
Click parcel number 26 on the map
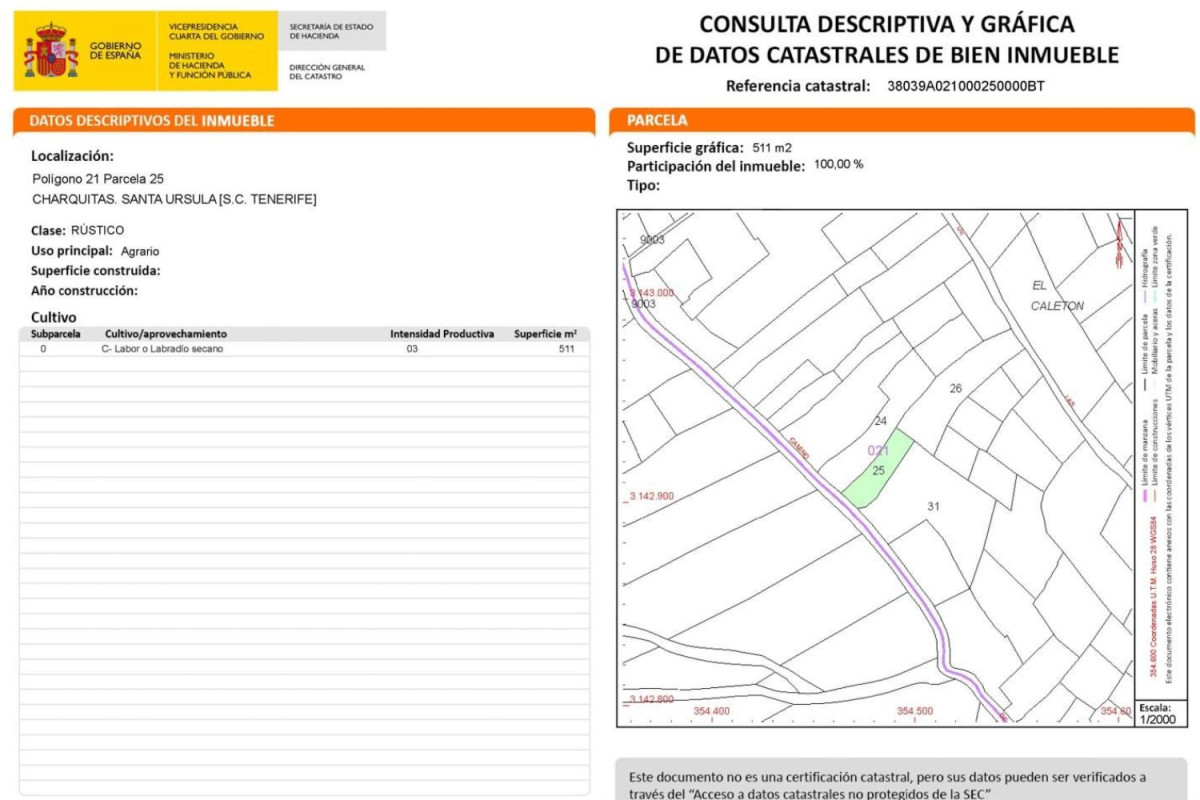(x=955, y=388)
